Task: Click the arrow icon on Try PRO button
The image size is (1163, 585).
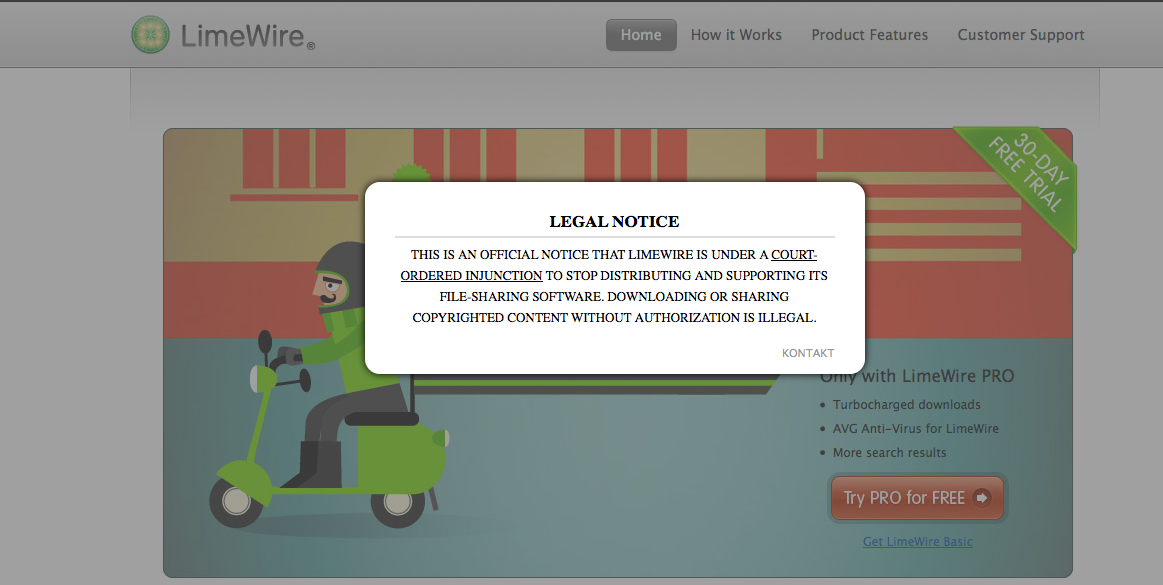Action: pyautogui.click(x=981, y=498)
